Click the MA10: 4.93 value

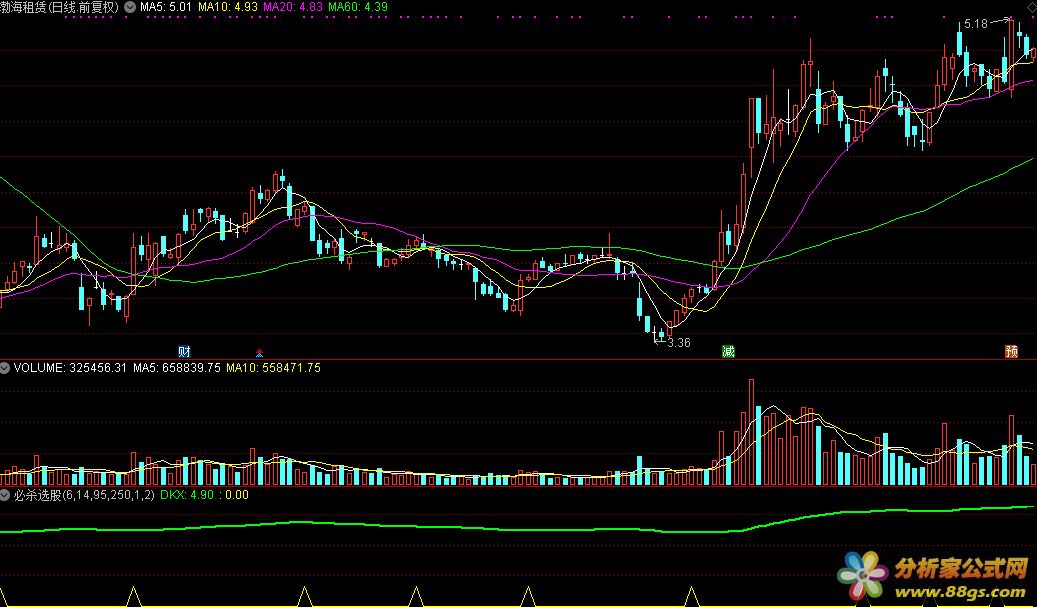[228, 7]
